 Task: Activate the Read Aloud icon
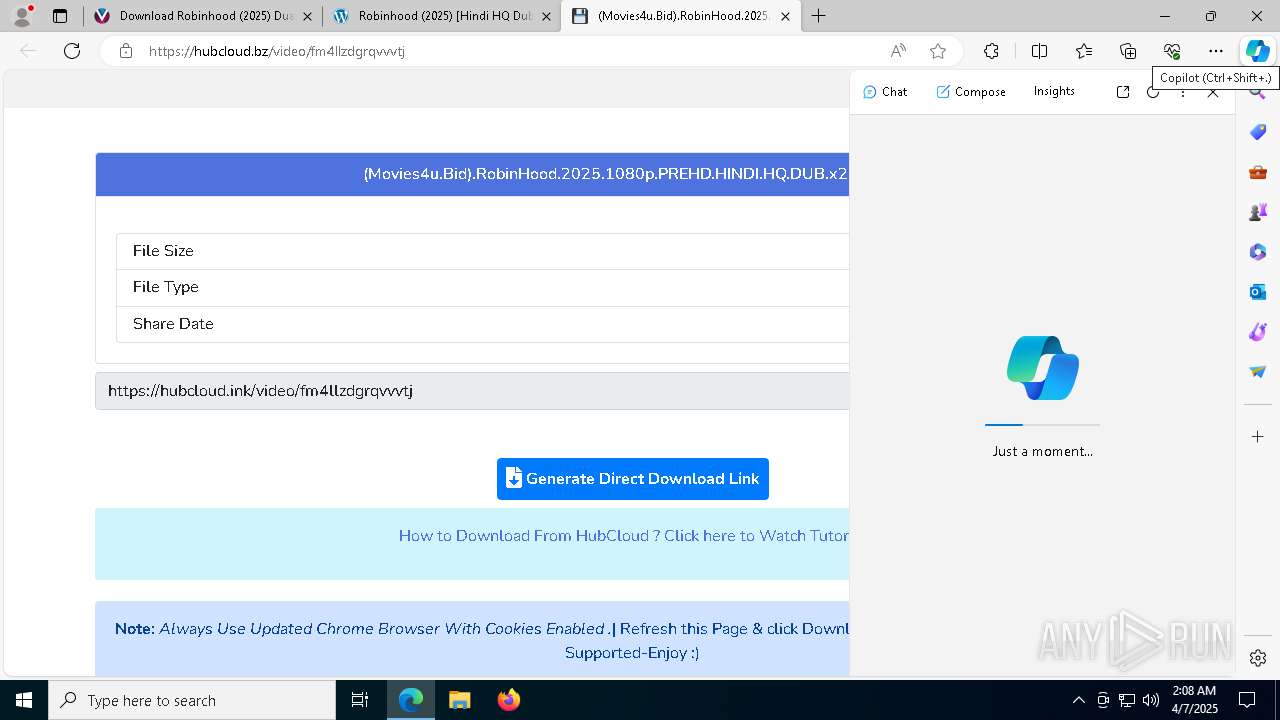(898, 51)
